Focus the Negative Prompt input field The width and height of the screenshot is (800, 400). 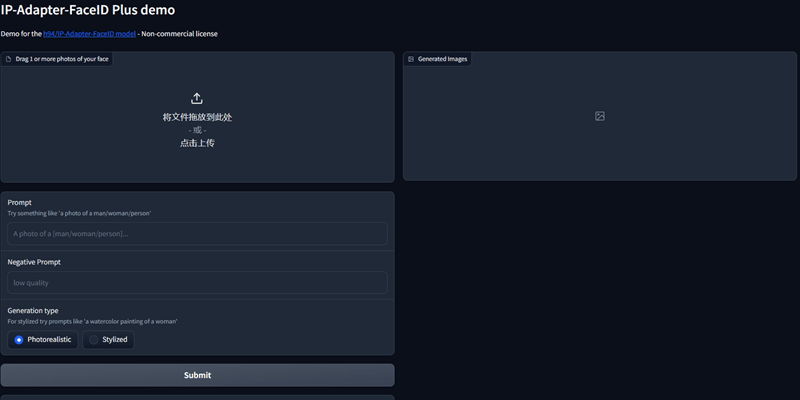pyautogui.click(x=197, y=283)
